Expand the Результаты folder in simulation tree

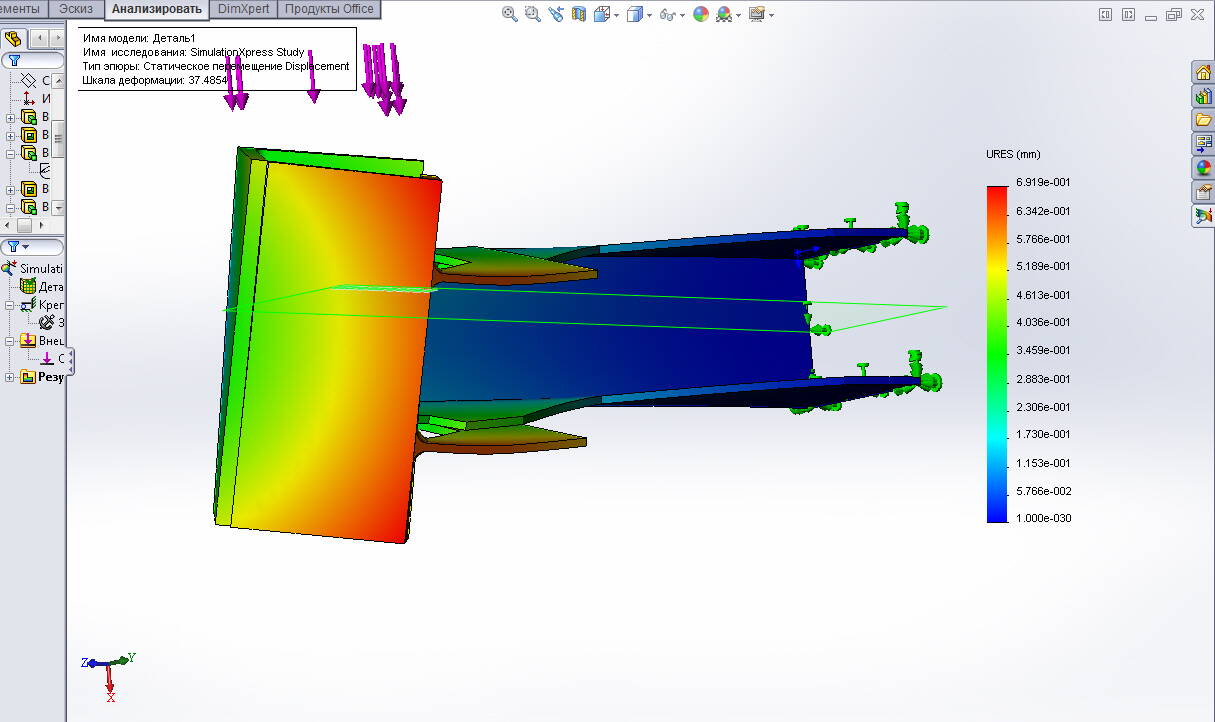click(x=11, y=377)
